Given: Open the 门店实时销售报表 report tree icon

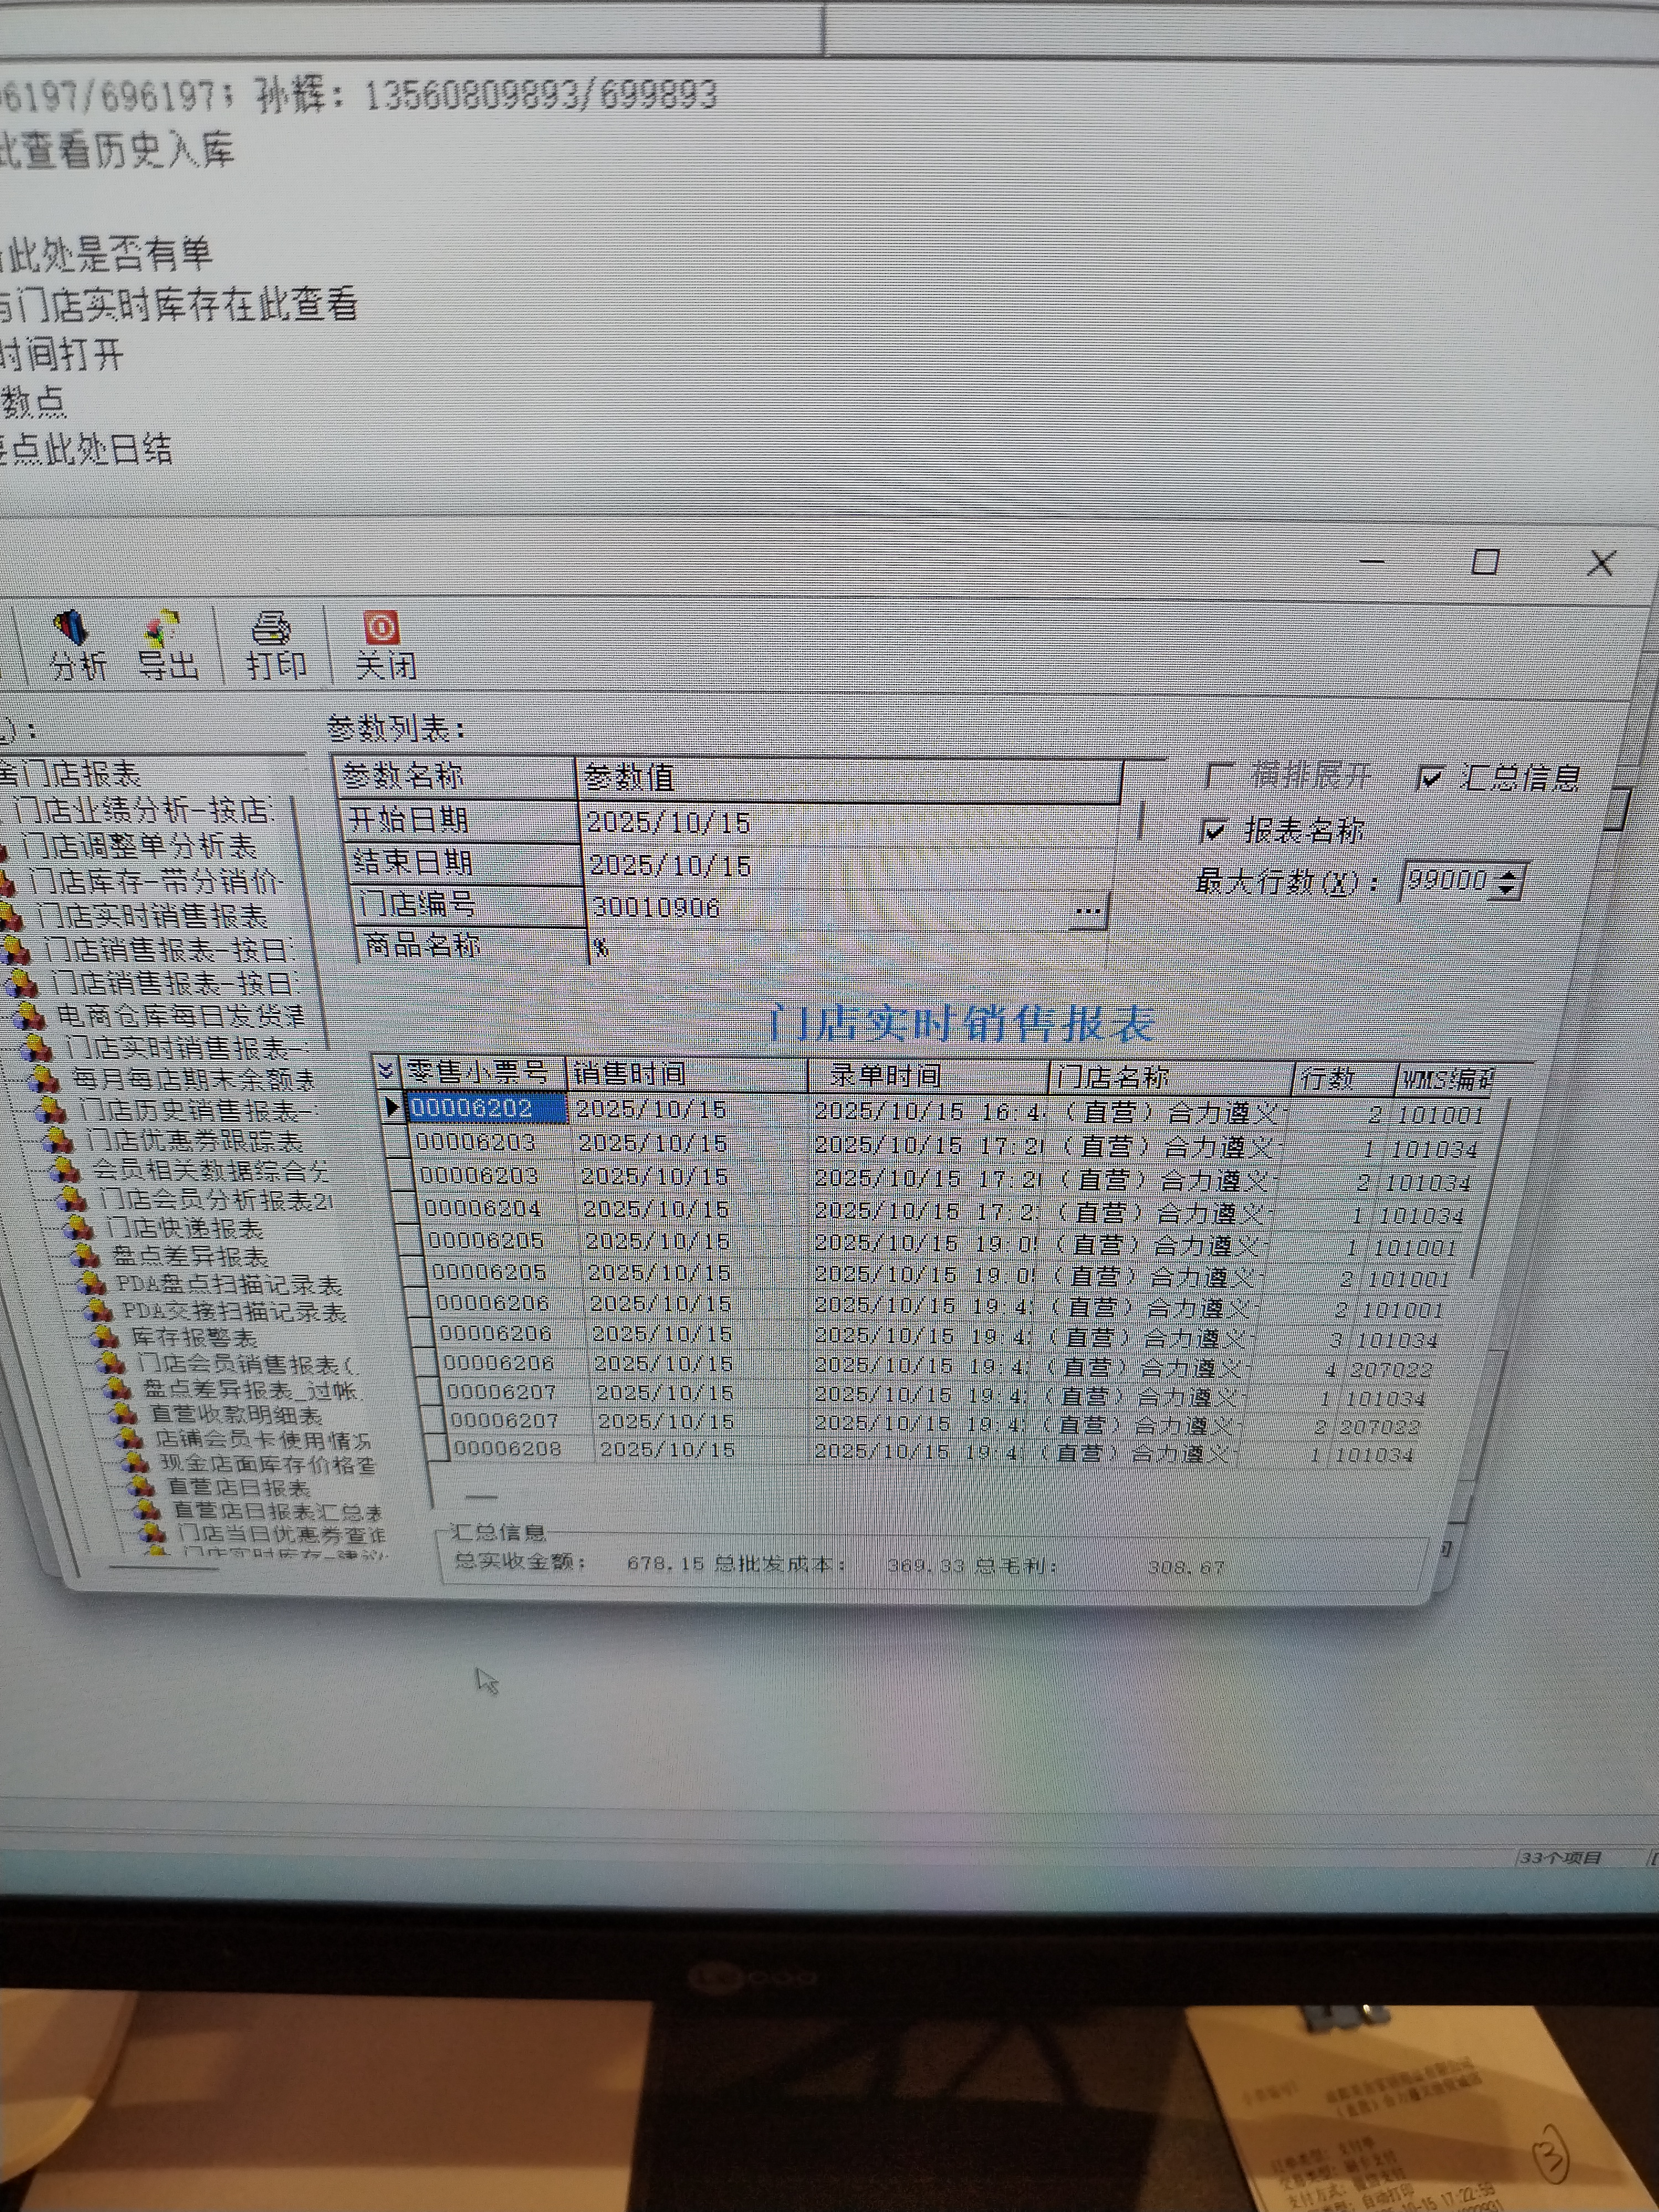Looking at the screenshot, I should [x=11, y=916].
